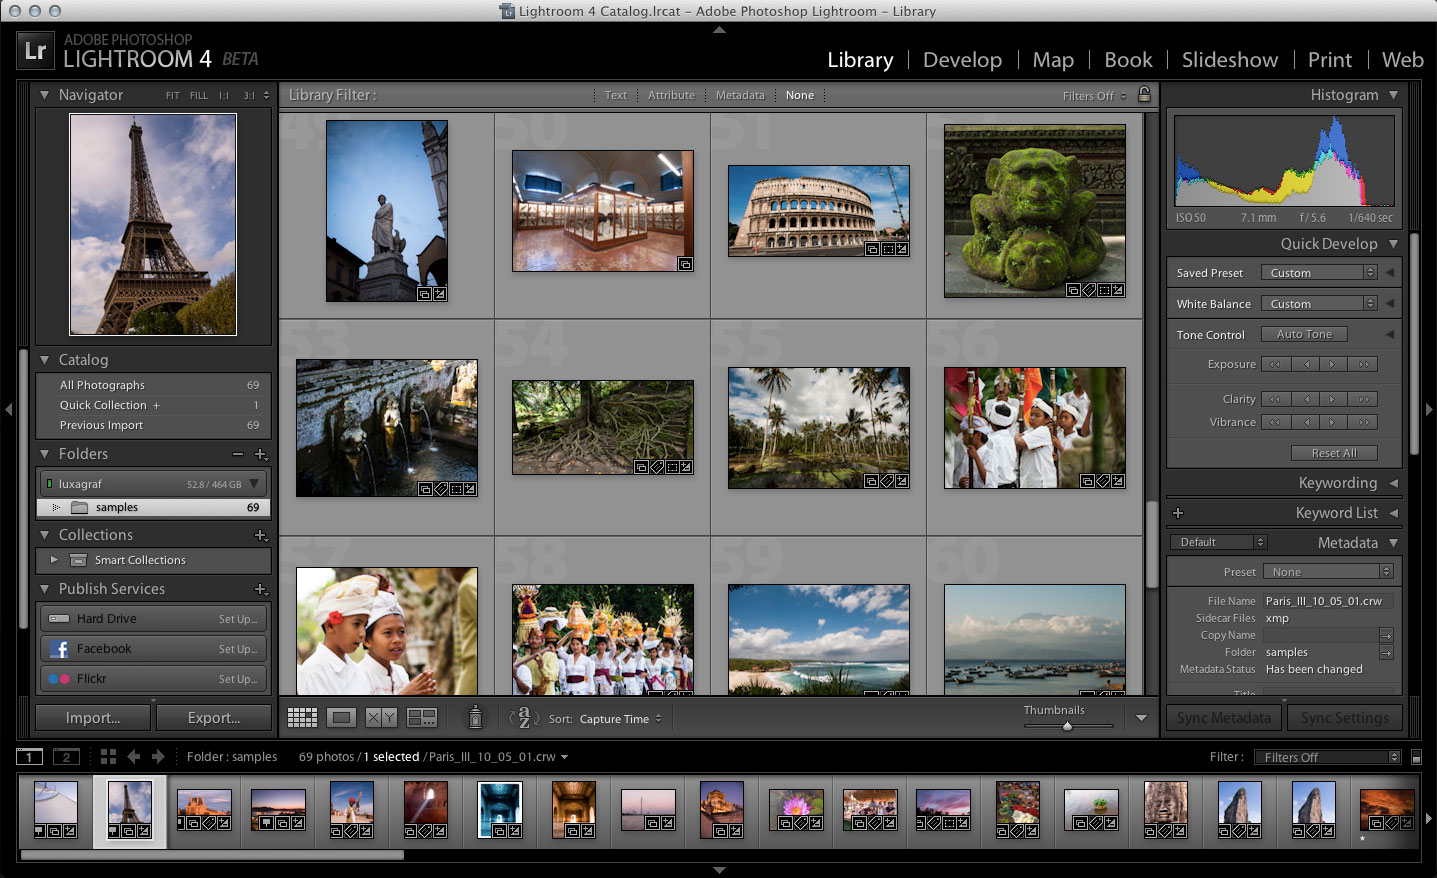Click the a-z sort direction icon
This screenshot has height=878, width=1437.
(523, 718)
